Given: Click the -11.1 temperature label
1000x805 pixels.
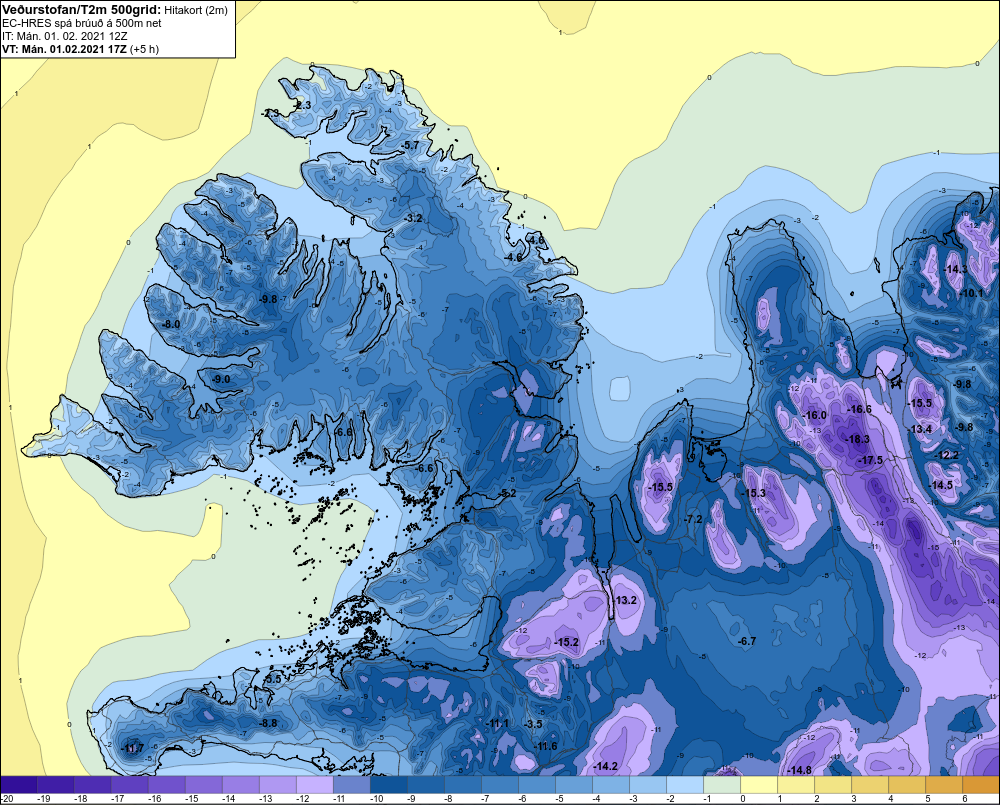Looking at the screenshot, I should click(x=496, y=723).
